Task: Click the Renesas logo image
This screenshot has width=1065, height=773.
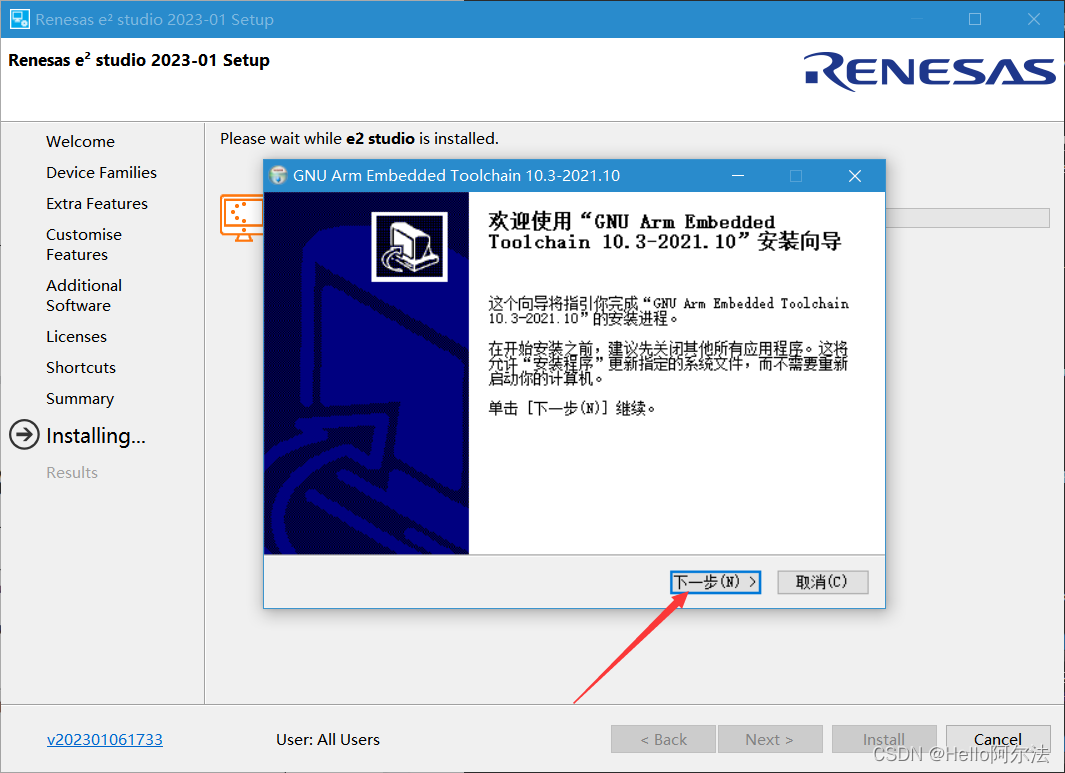Action: coord(929,71)
